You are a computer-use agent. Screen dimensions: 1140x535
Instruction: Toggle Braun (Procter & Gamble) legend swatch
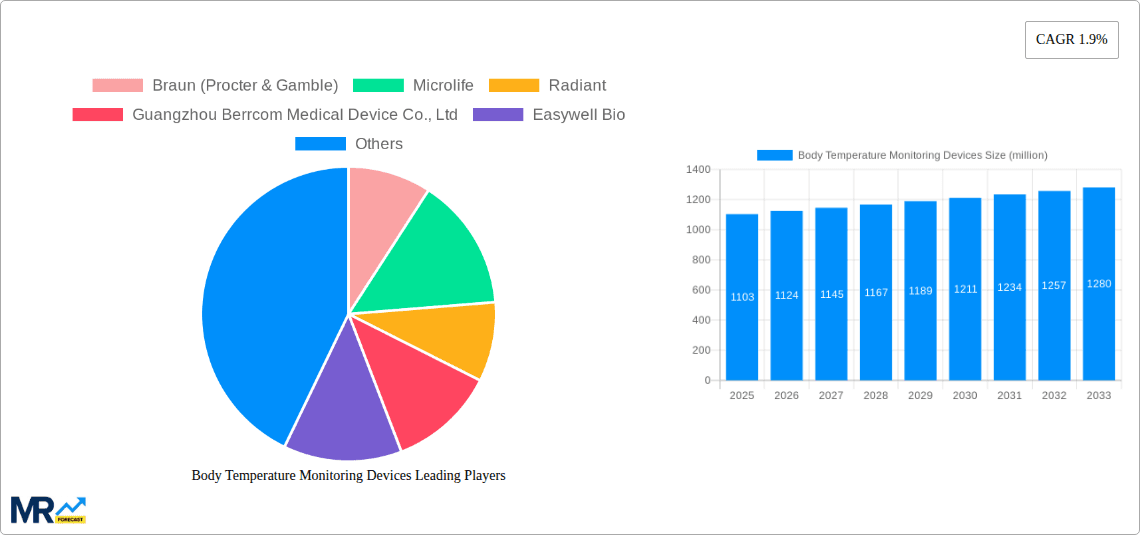pos(118,86)
